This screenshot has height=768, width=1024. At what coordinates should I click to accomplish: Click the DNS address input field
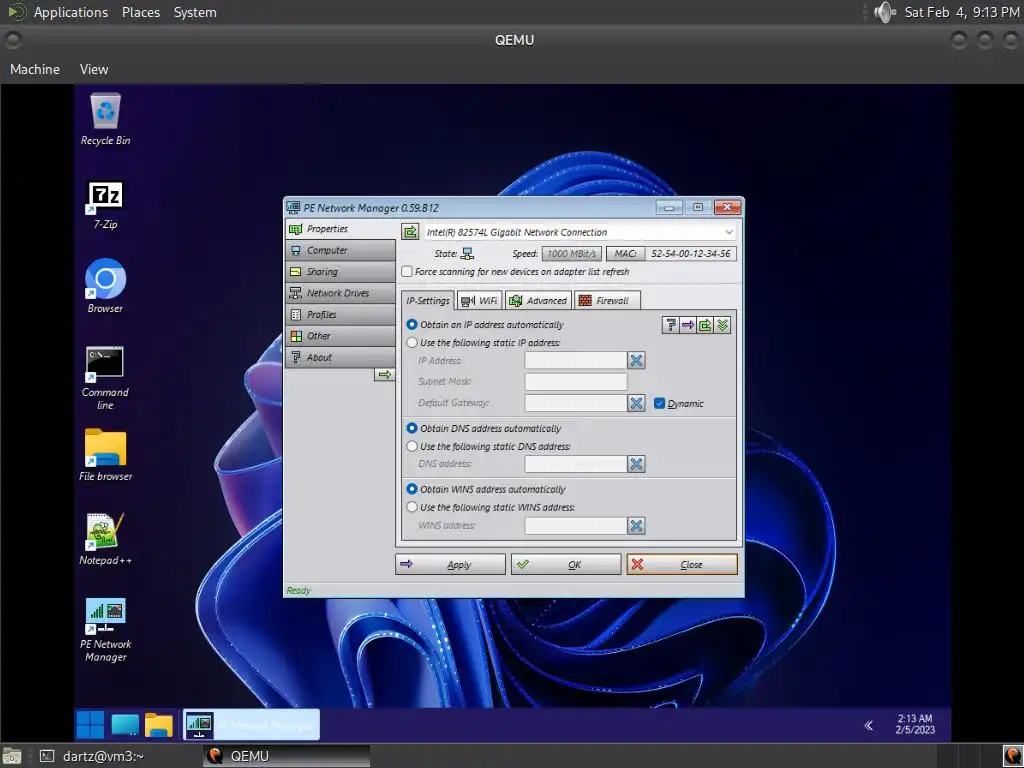click(x=575, y=464)
